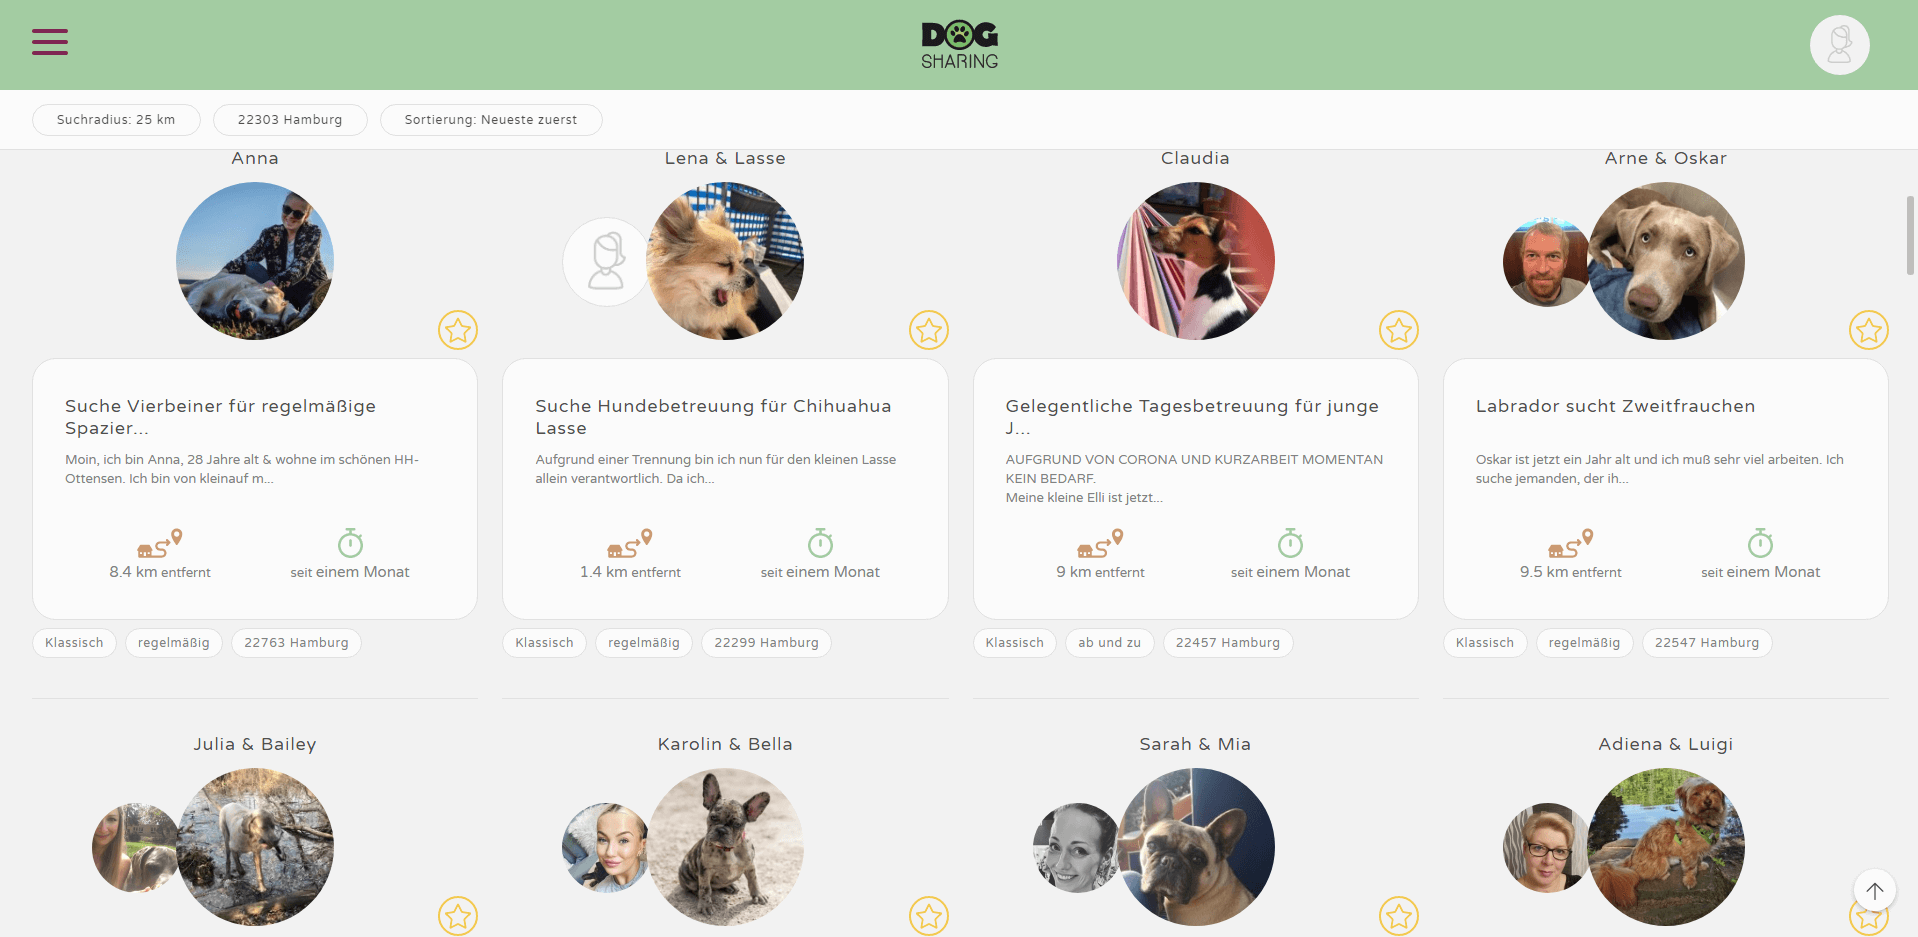Click Karolin & Bella's dog photo
1918x937 pixels.
coord(725,847)
